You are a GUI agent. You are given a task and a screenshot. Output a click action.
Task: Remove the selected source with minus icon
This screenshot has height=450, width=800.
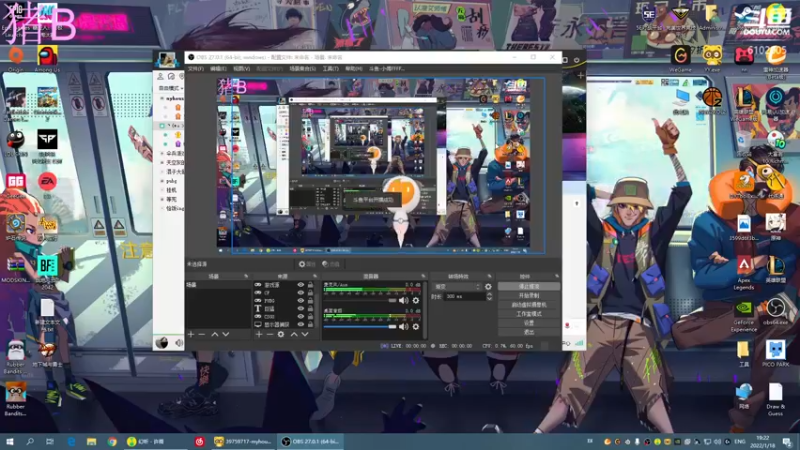(x=270, y=334)
